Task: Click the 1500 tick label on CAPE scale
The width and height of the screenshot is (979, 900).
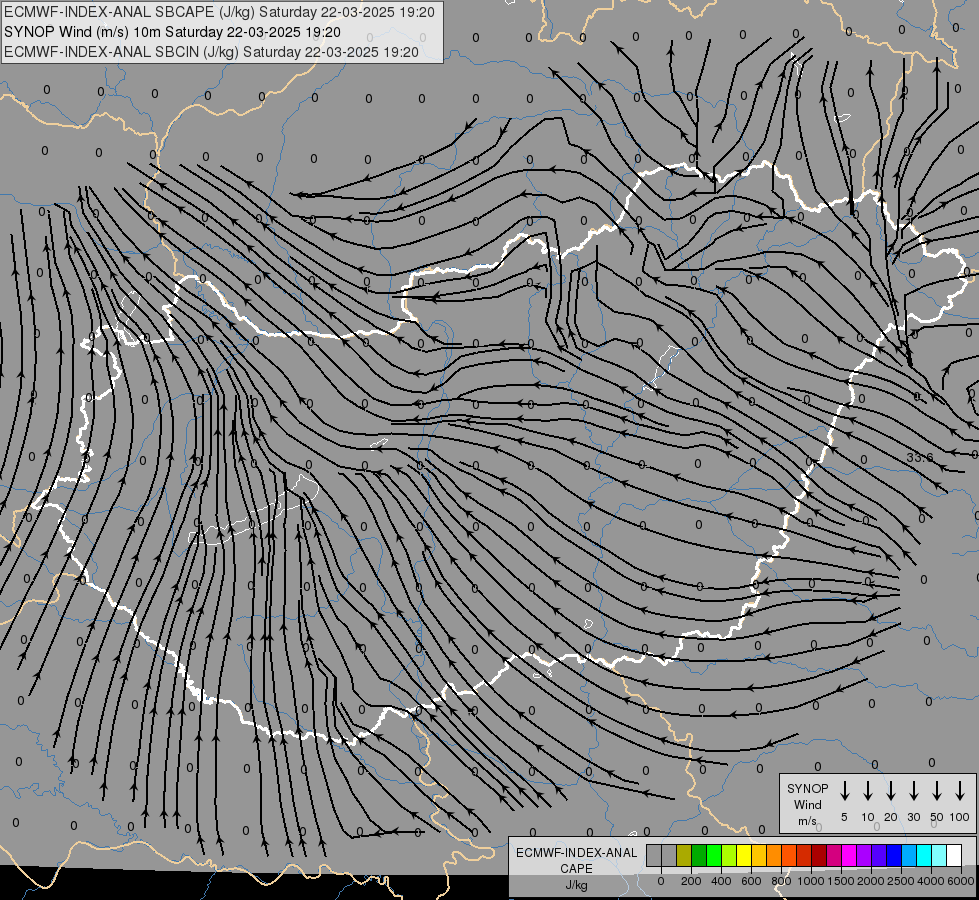Action: coord(841,881)
